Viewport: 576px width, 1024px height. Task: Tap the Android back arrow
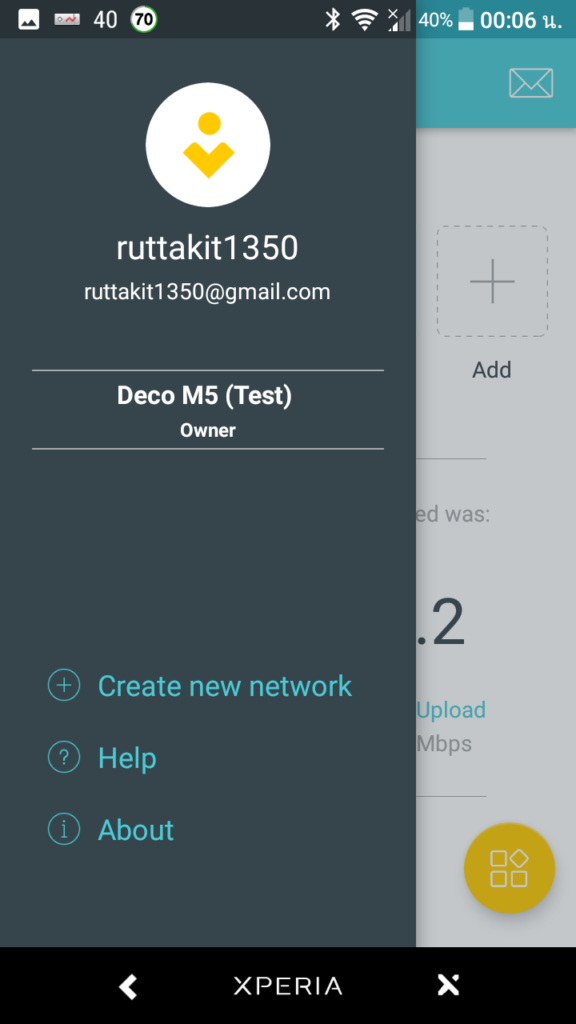(x=128, y=986)
